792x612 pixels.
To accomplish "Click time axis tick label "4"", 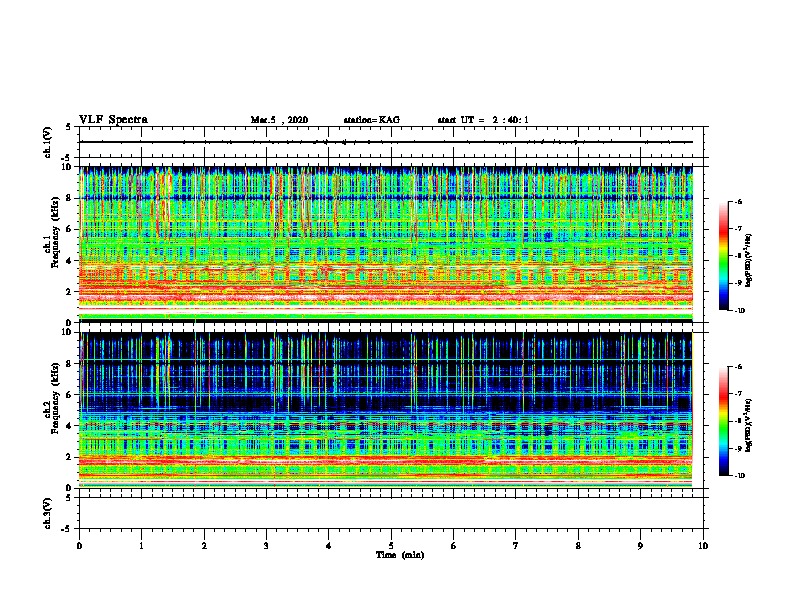I will point(329,546).
